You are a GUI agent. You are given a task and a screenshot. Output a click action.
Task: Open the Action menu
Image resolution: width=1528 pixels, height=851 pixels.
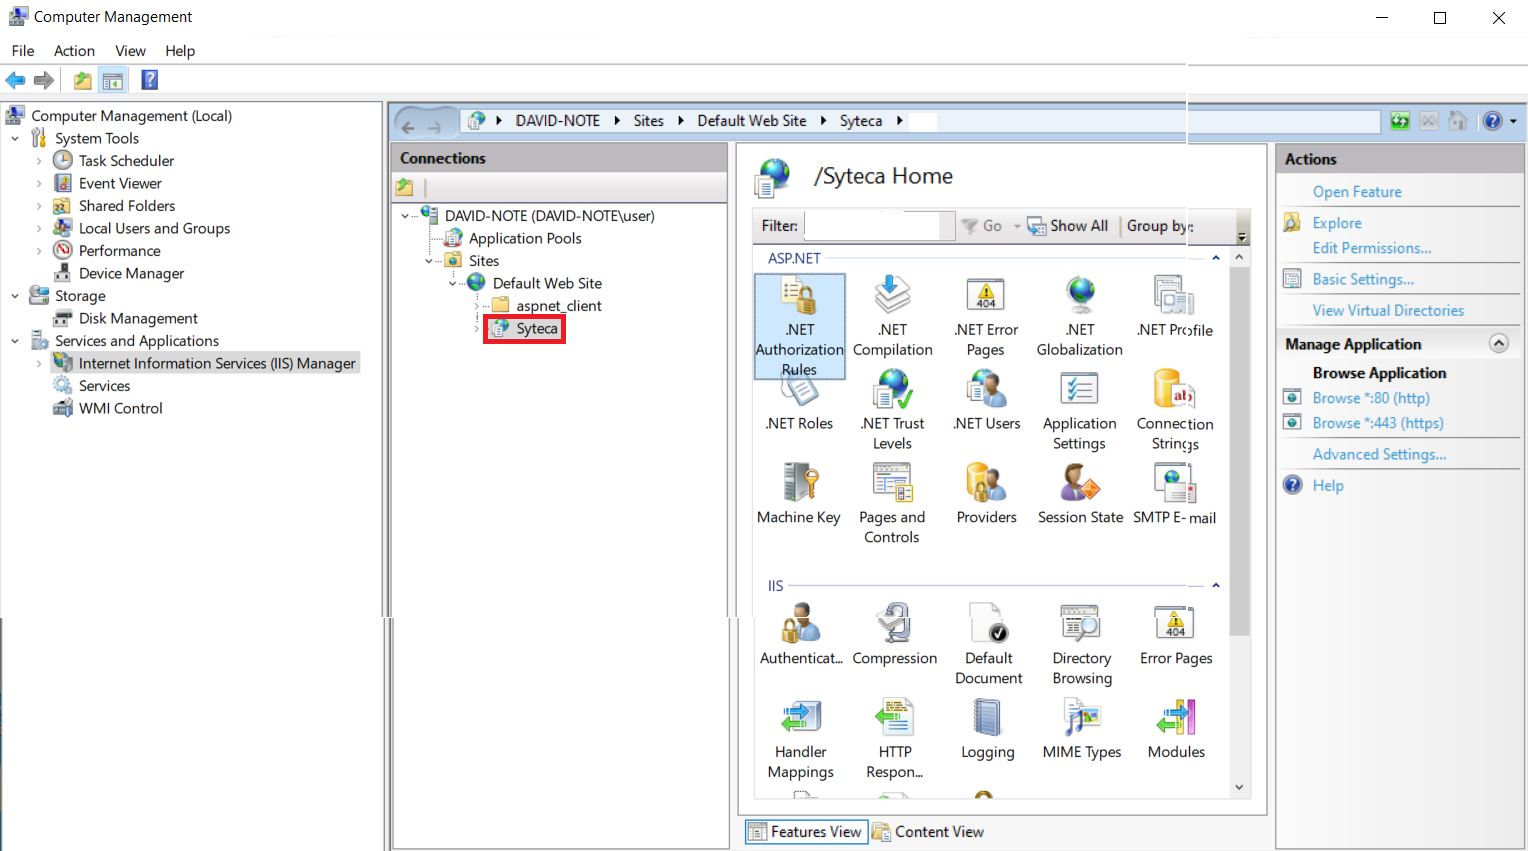74,51
